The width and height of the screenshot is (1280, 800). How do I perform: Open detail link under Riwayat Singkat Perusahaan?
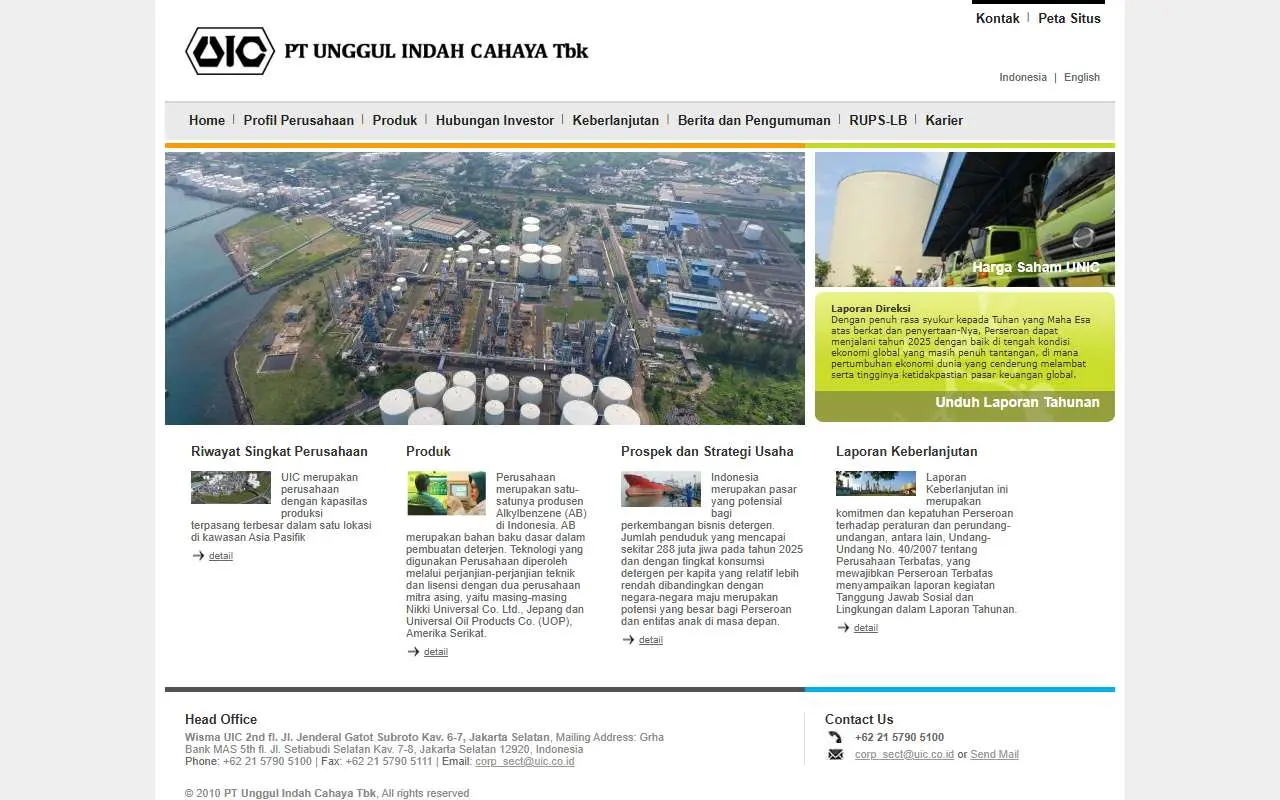pos(221,556)
